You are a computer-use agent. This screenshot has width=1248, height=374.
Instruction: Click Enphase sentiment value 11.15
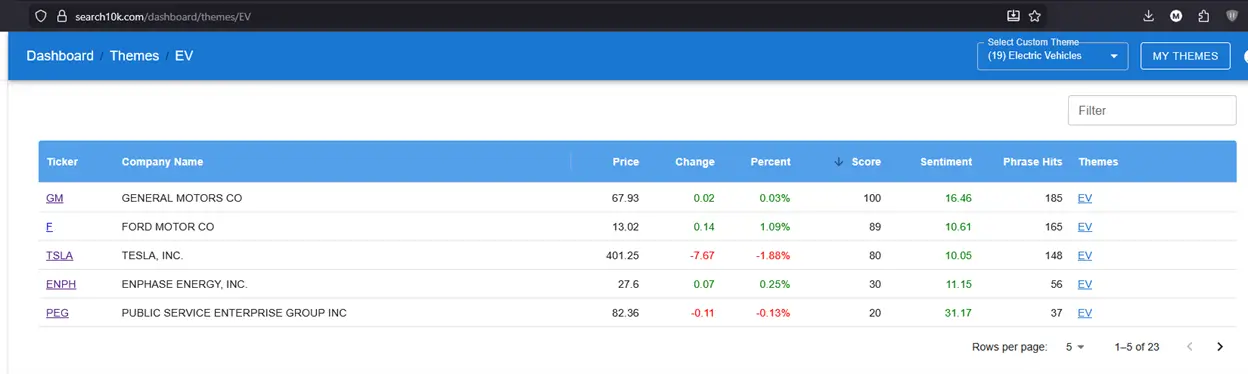958,285
